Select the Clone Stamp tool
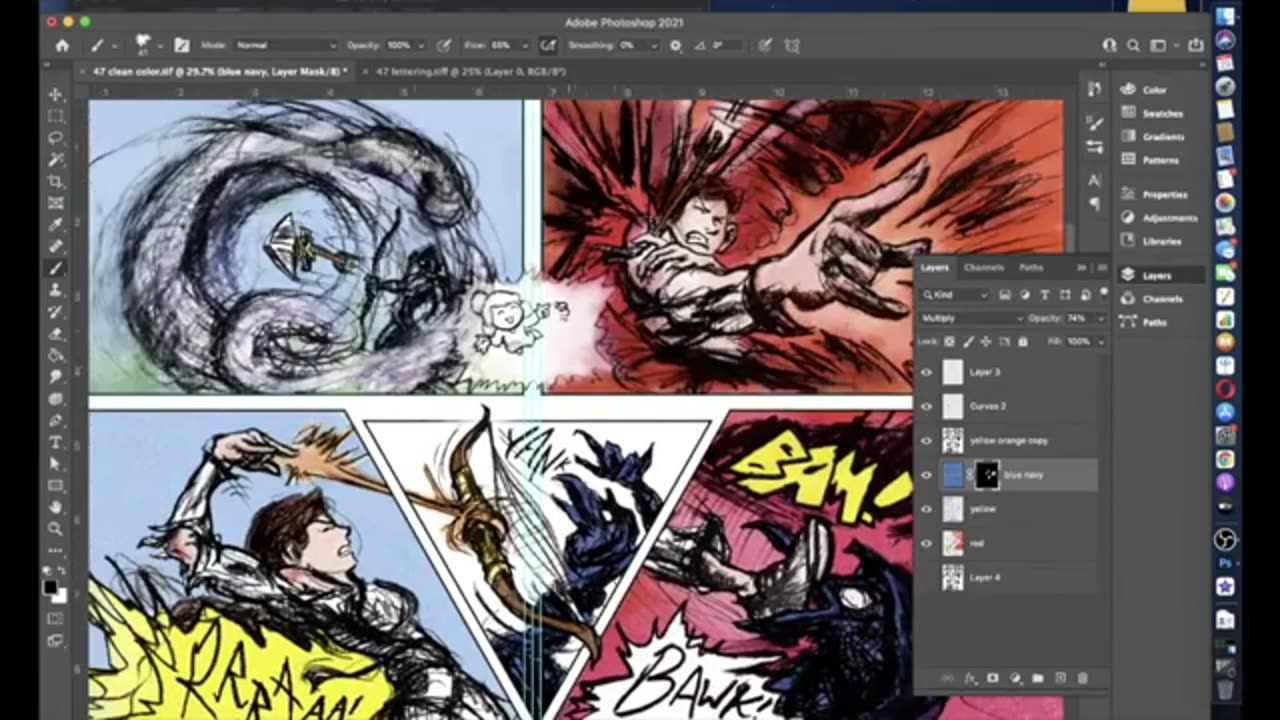The image size is (1280, 720). (56, 291)
